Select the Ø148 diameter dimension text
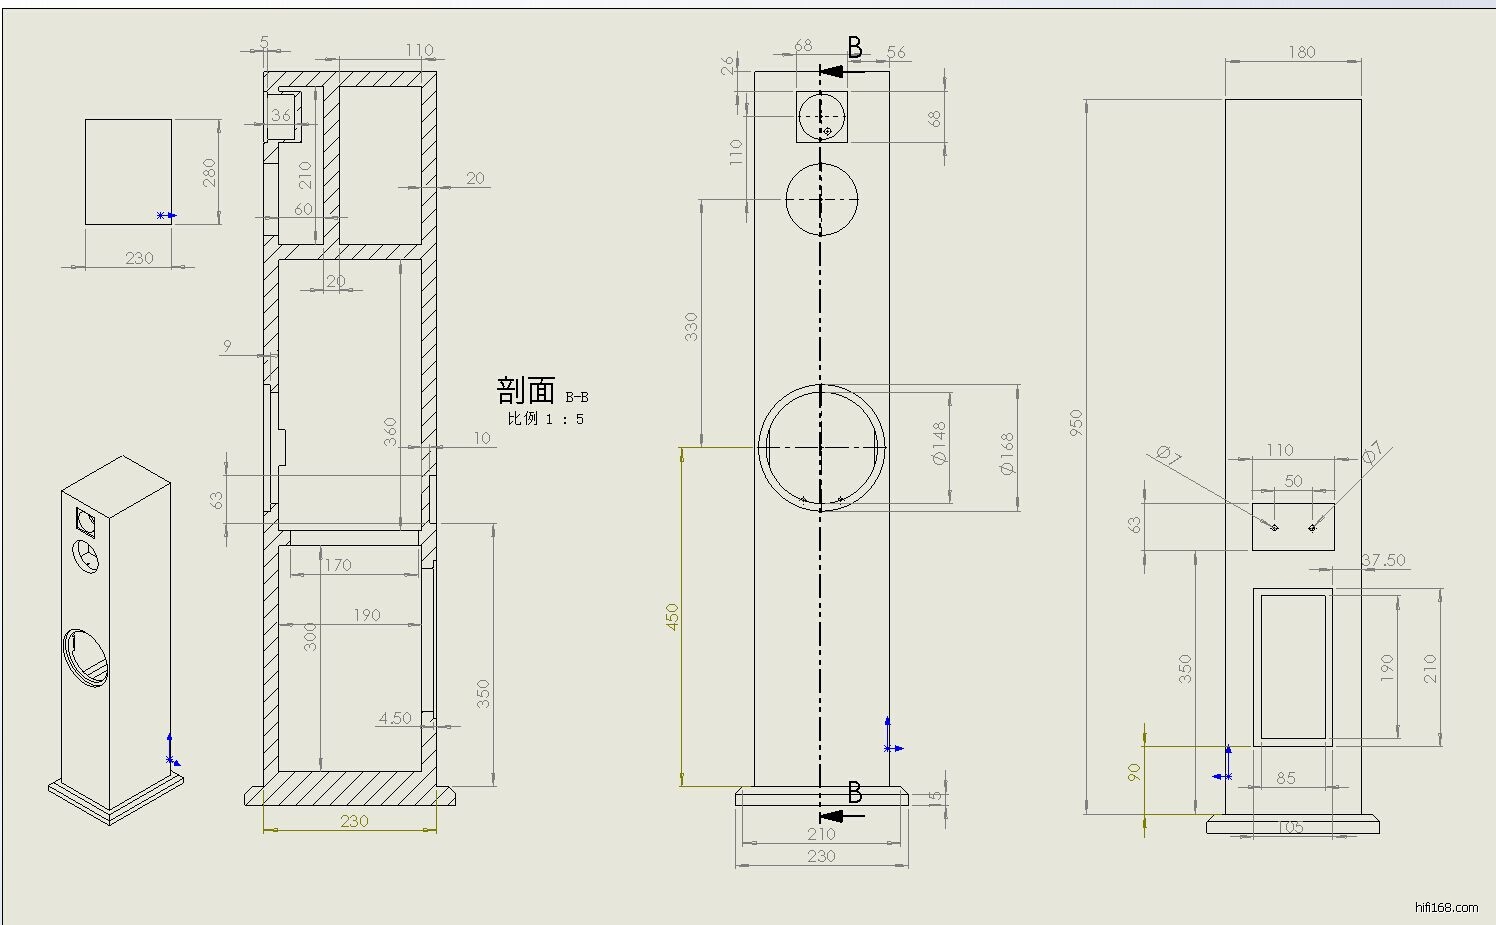The image size is (1496, 925). coord(939,443)
